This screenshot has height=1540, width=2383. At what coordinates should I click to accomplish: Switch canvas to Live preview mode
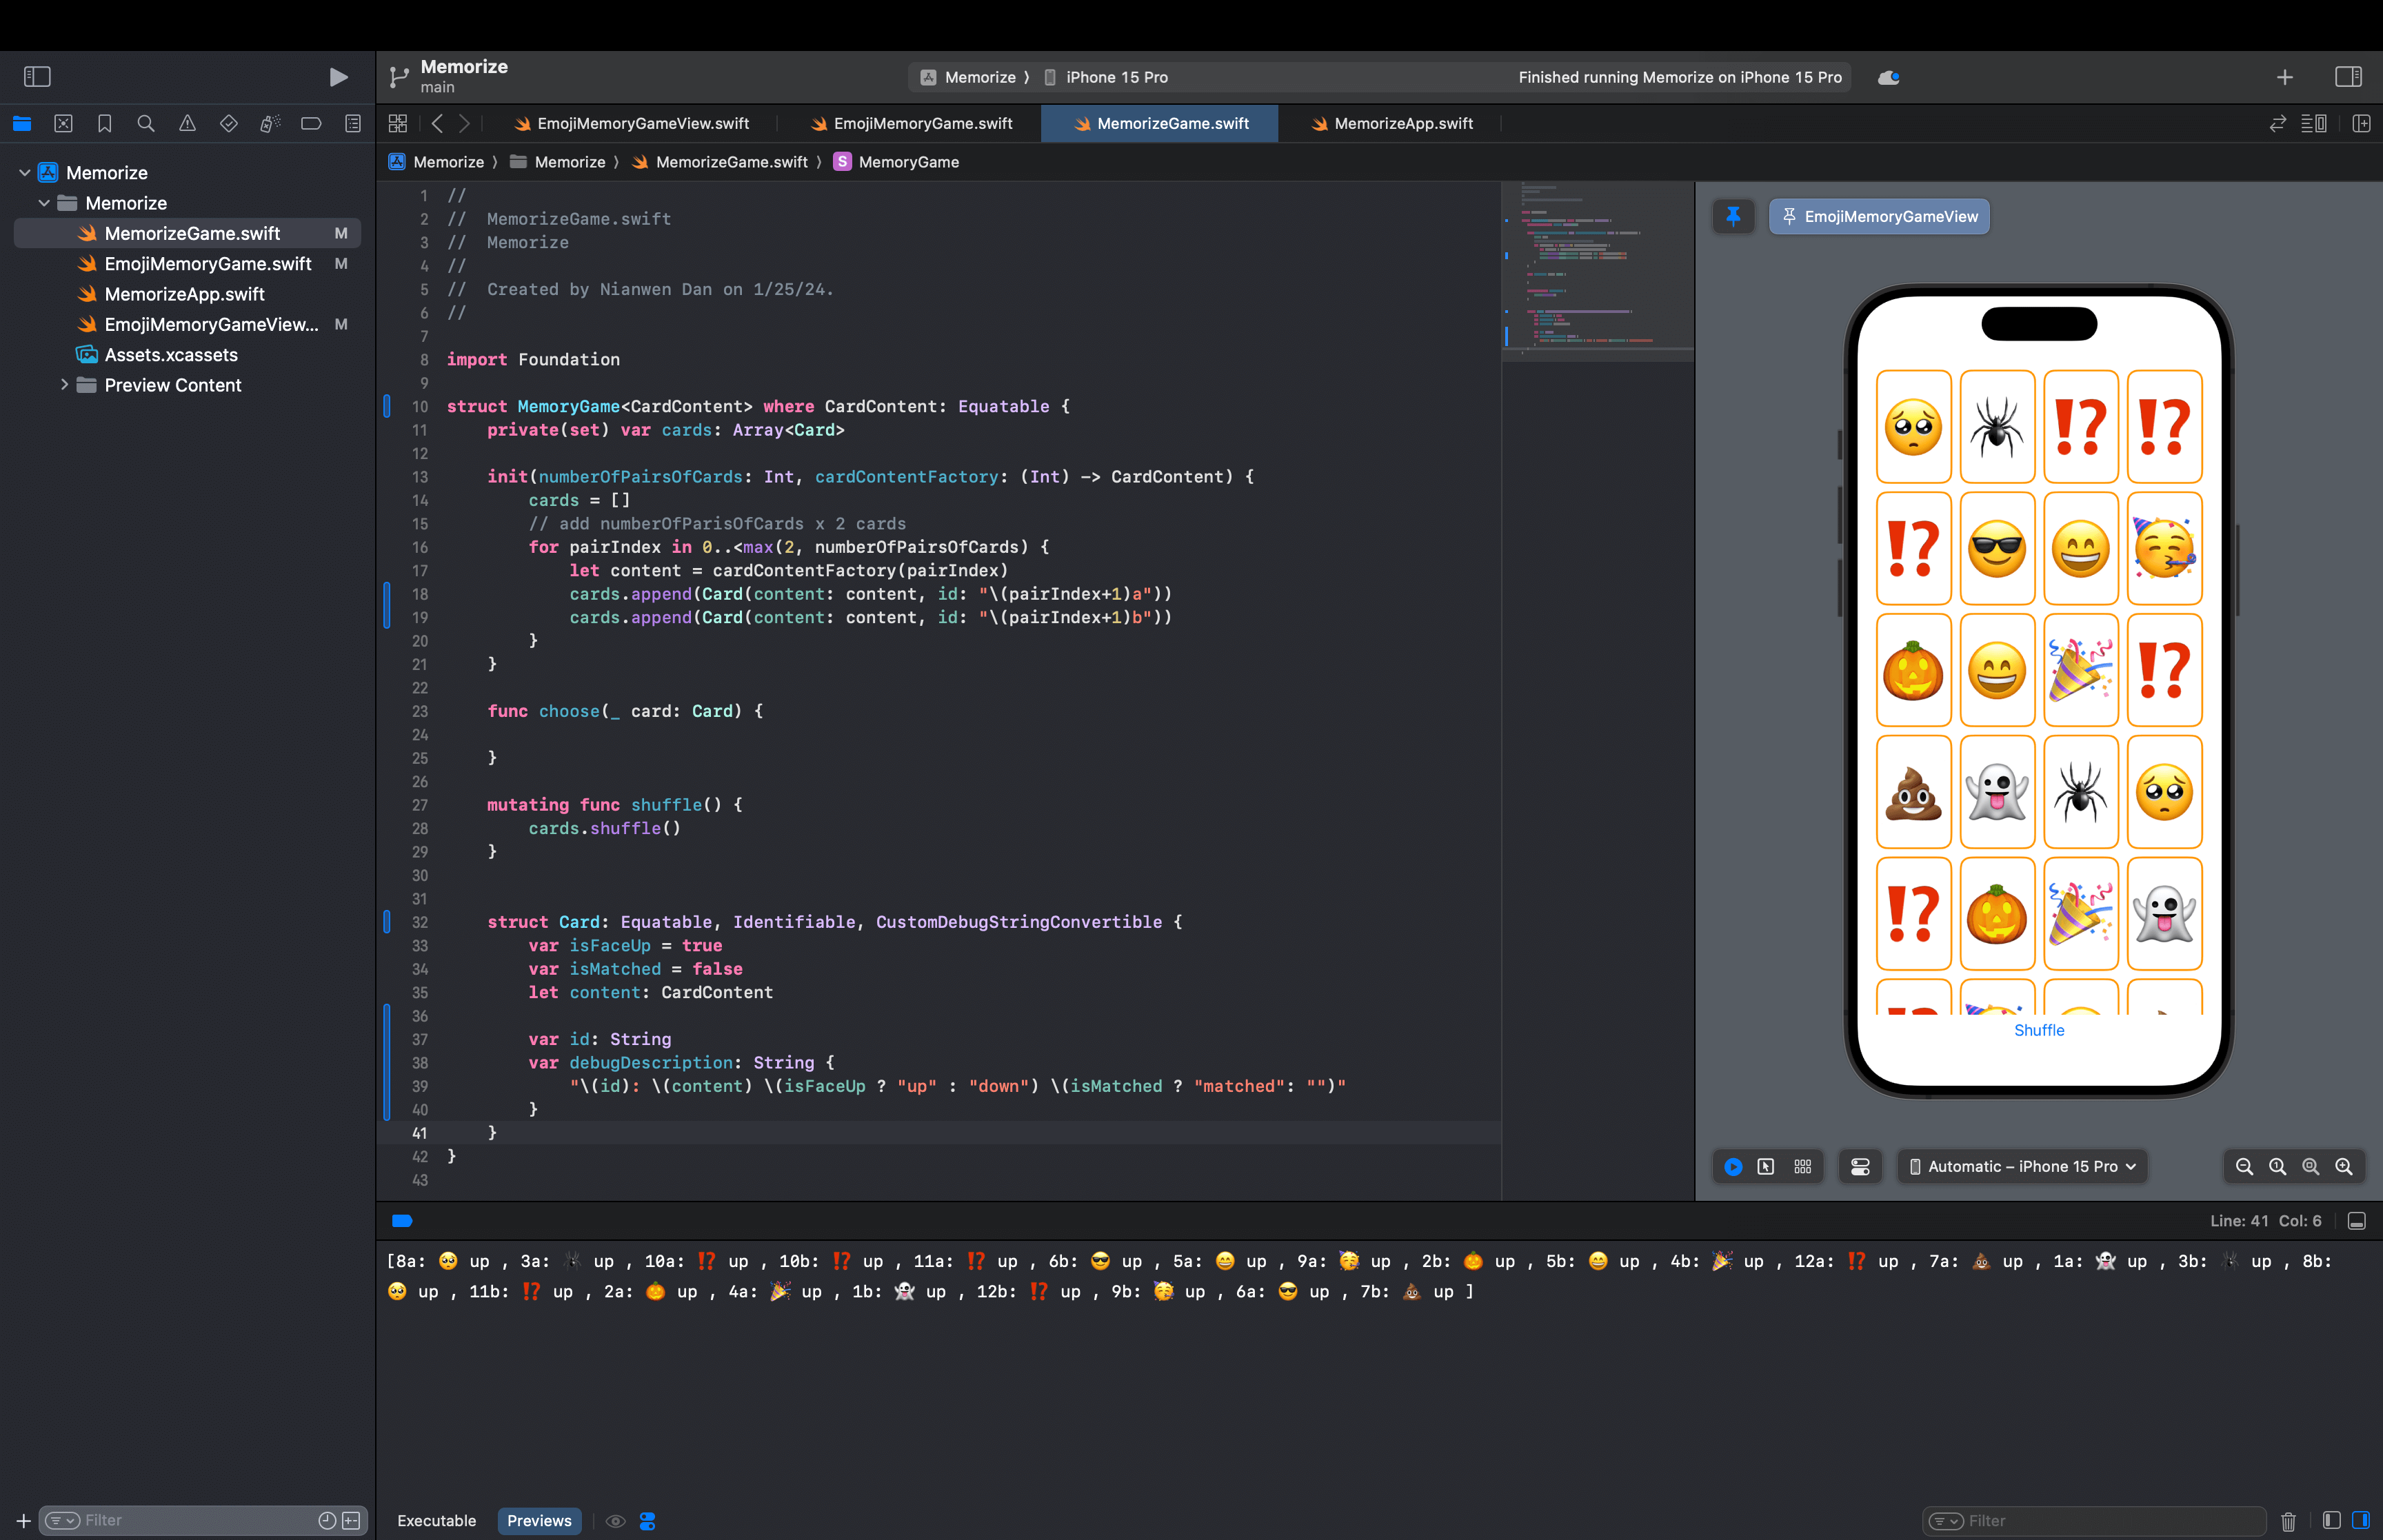1733,1166
